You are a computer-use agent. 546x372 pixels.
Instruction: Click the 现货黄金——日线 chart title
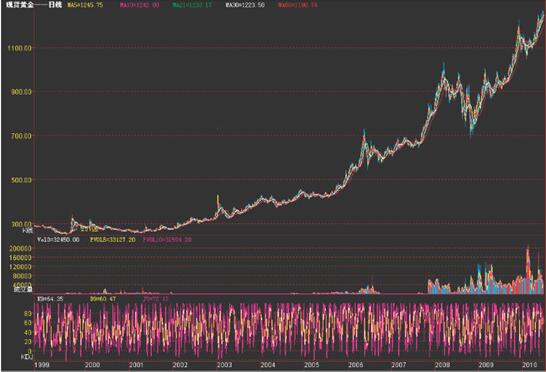[x=34, y=5]
